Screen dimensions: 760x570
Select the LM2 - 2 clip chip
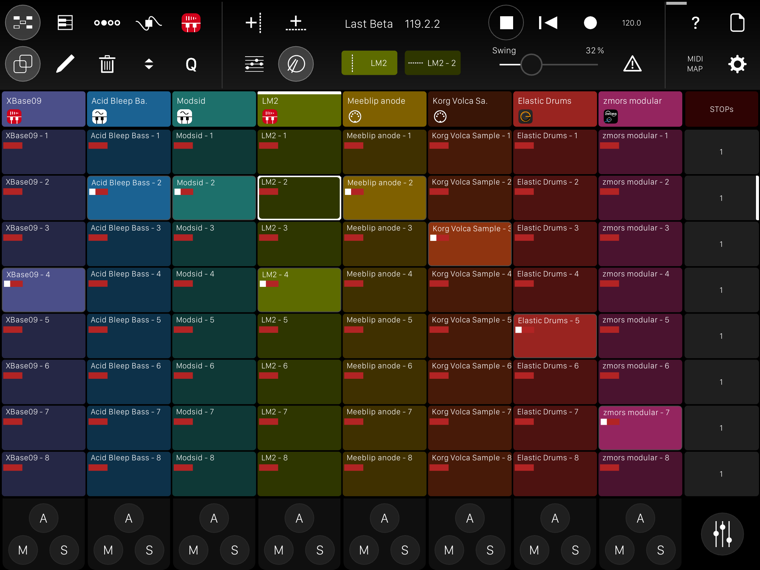point(432,63)
